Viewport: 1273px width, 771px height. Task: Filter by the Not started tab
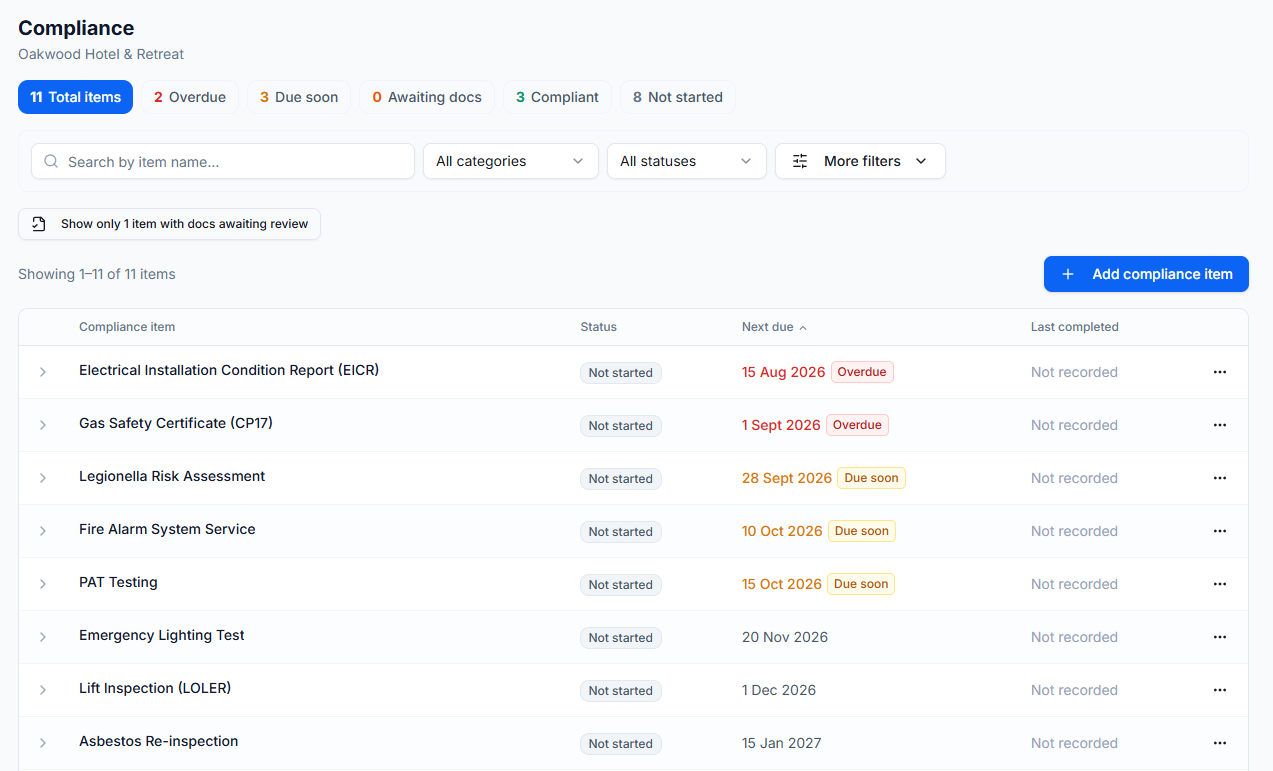tap(678, 97)
